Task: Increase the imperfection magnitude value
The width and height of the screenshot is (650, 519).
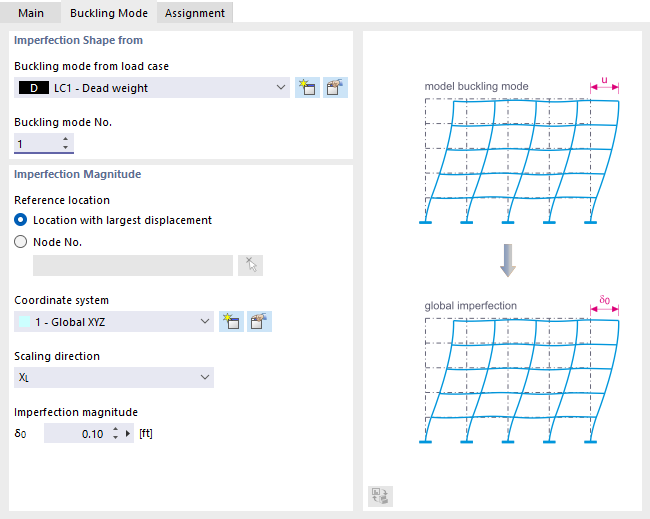Action: (x=115, y=430)
